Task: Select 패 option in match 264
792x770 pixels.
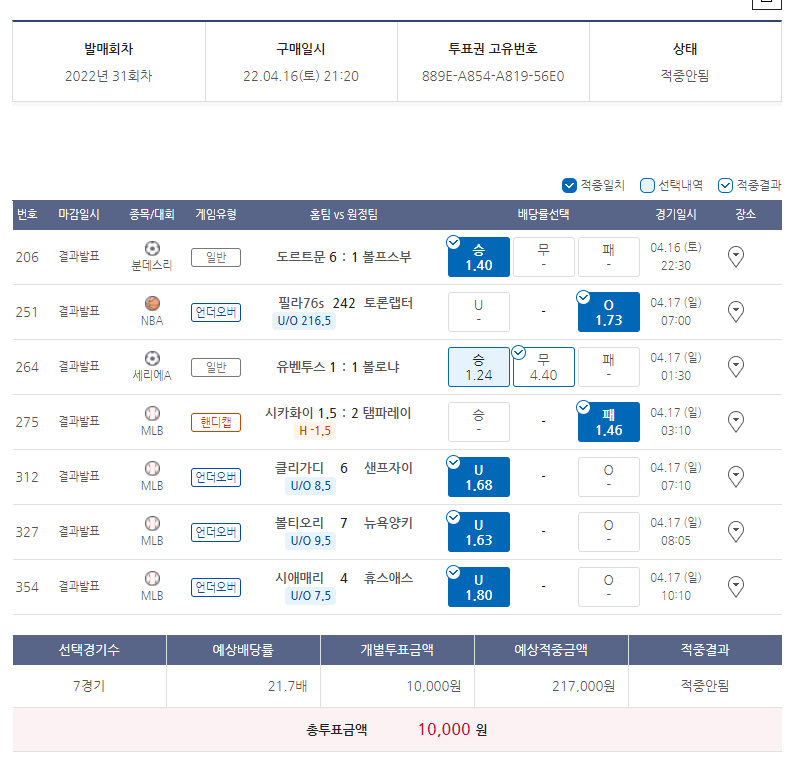Action: click(609, 367)
